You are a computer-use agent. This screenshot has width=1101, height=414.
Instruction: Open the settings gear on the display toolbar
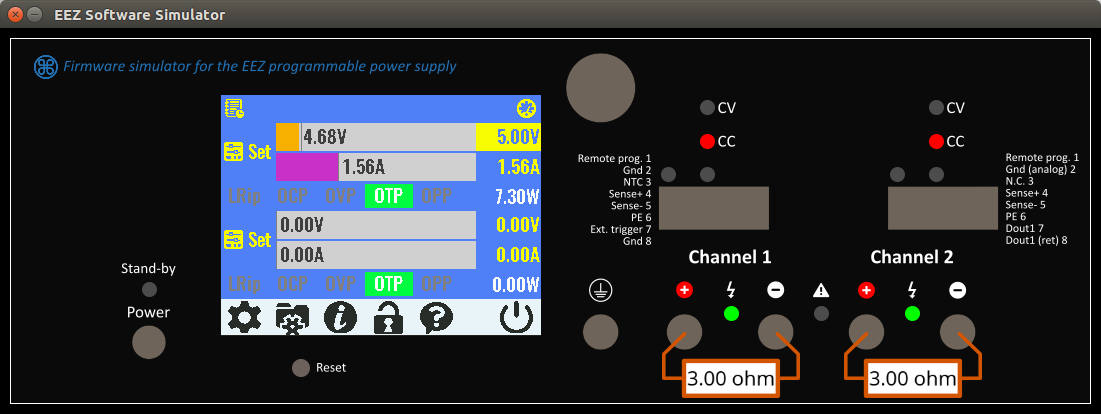click(x=244, y=318)
